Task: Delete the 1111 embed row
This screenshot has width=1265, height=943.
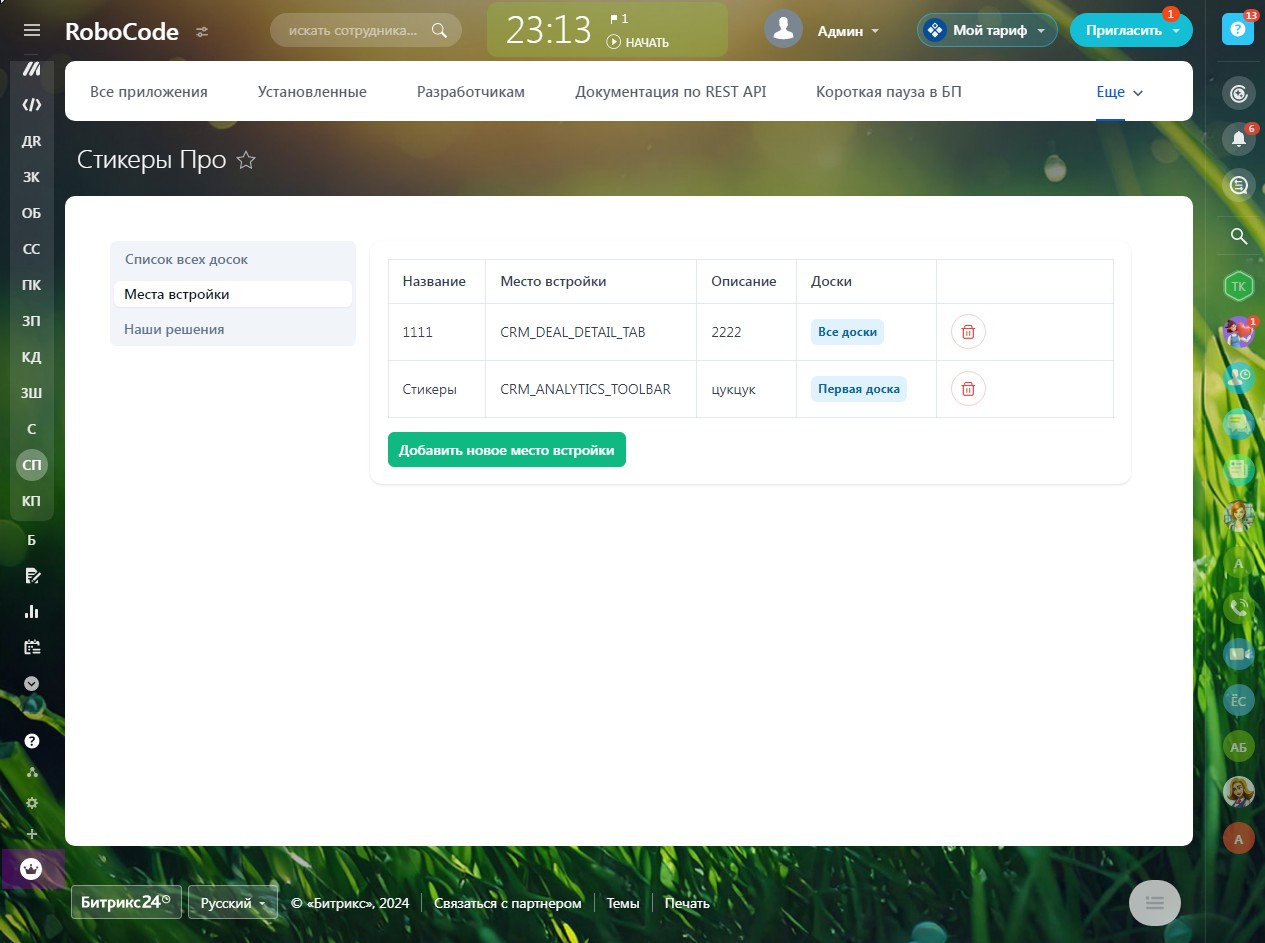Action: 968,332
